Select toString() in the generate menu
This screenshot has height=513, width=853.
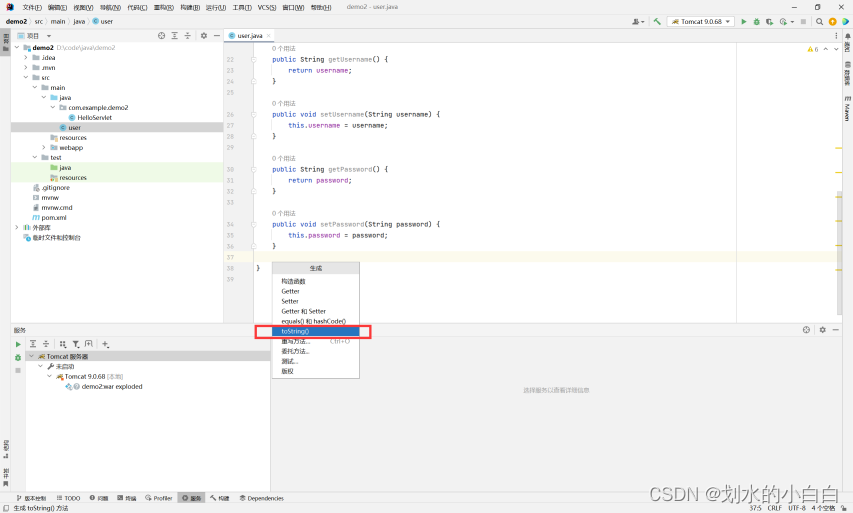coord(316,331)
